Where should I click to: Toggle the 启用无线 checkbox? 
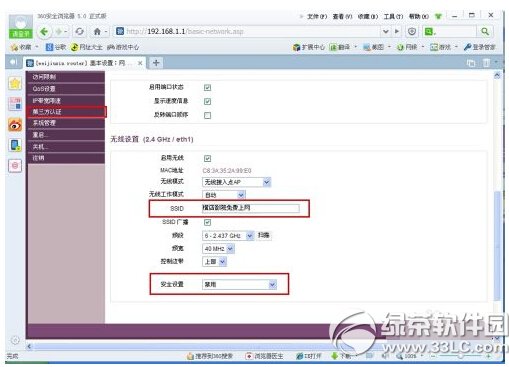click(207, 159)
